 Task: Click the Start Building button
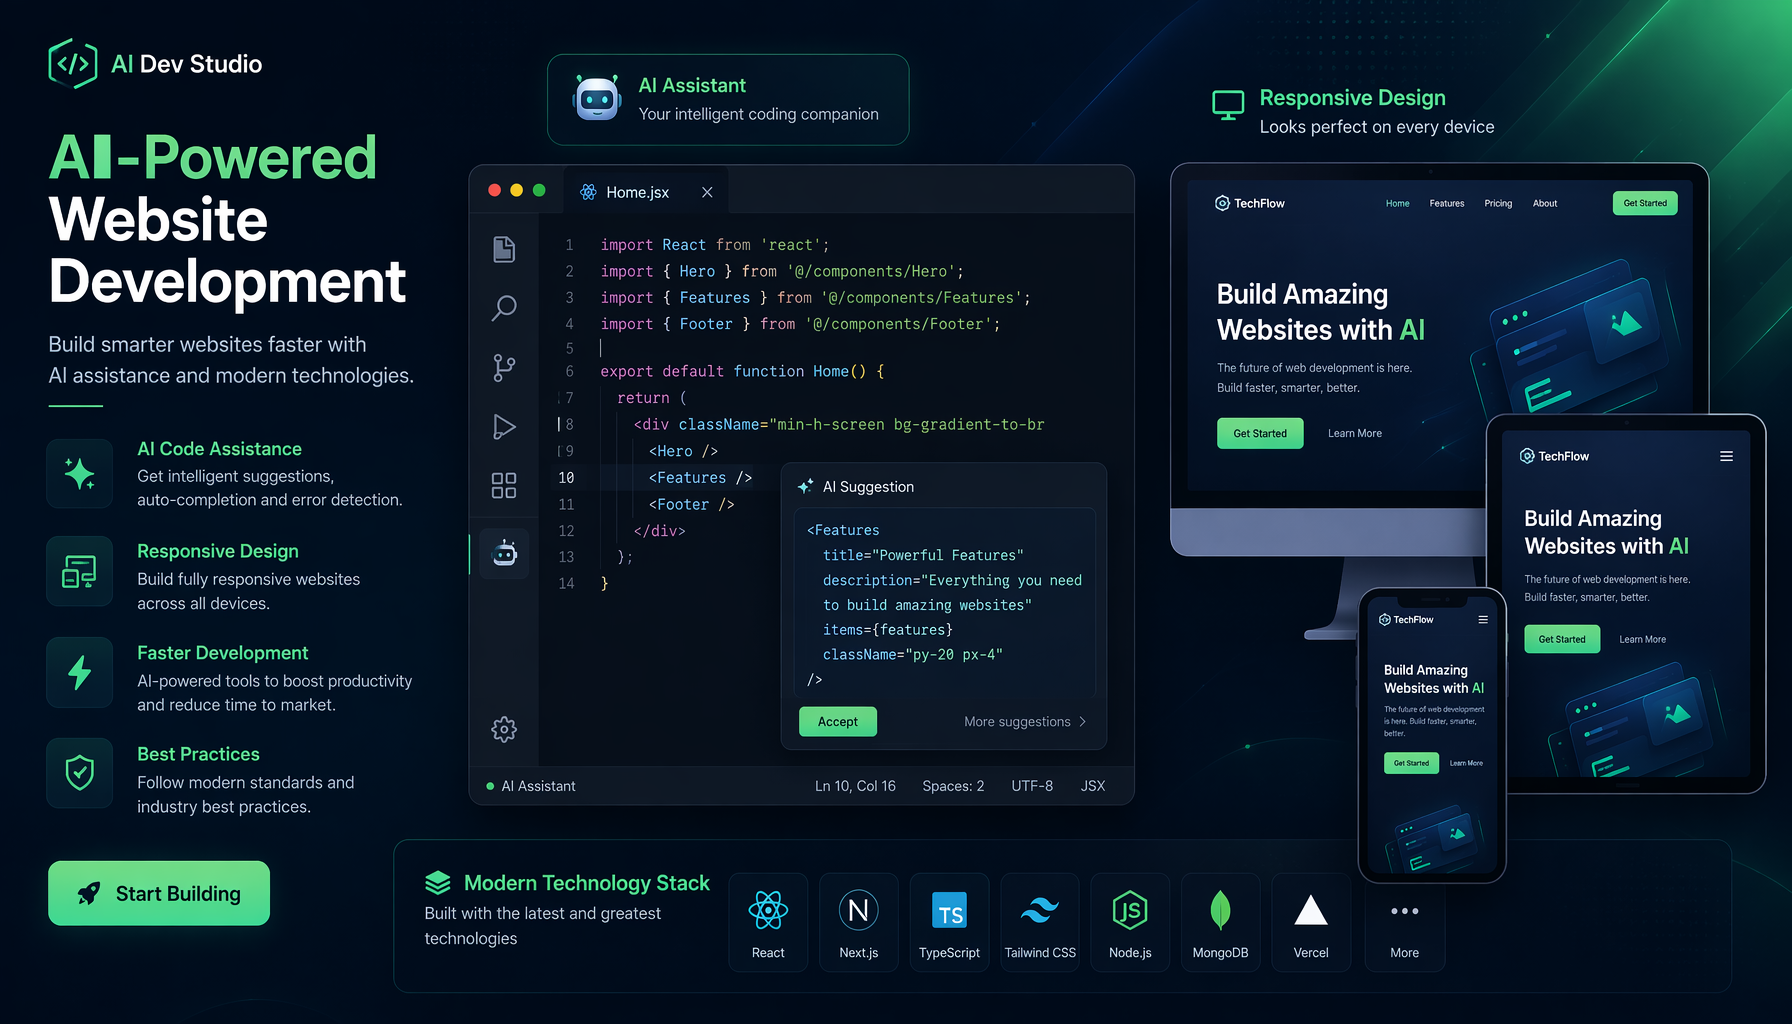pyautogui.click(x=159, y=893)
